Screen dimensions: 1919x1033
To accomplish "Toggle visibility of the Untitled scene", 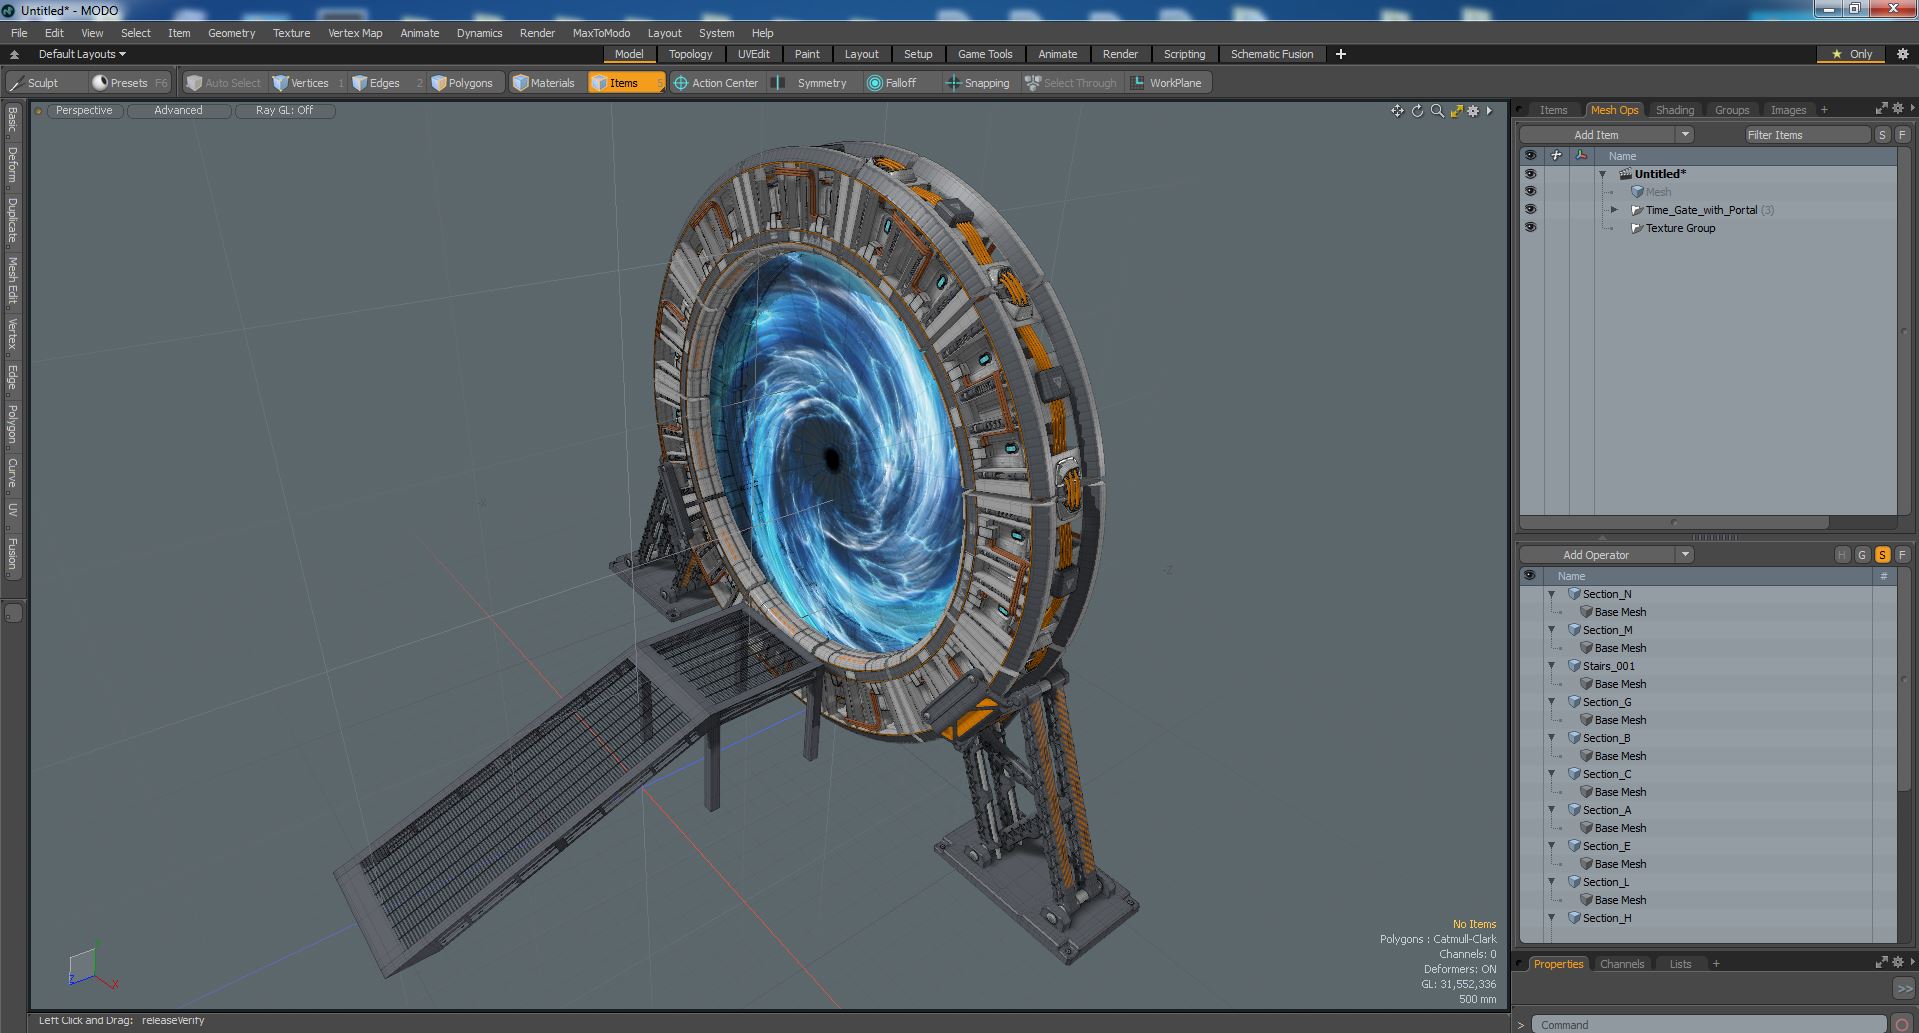I will pos(1530,174).
